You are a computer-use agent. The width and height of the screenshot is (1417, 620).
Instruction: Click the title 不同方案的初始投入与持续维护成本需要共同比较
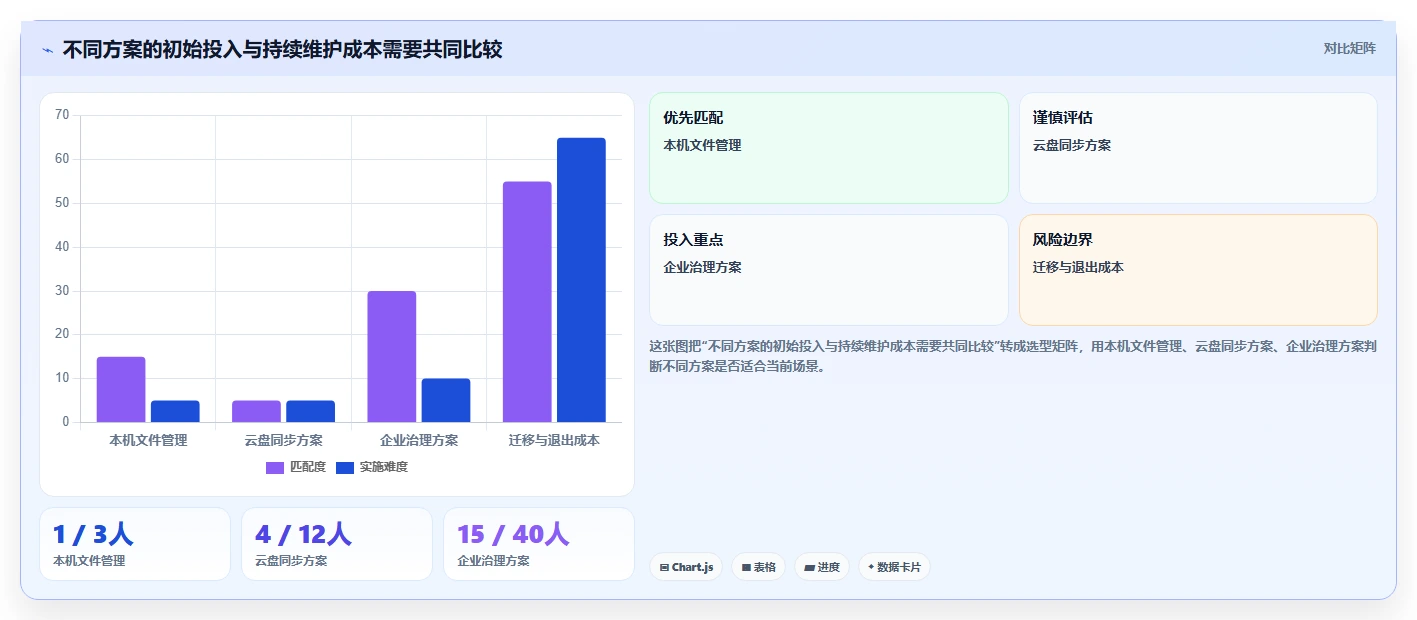(x=282, y=49)
